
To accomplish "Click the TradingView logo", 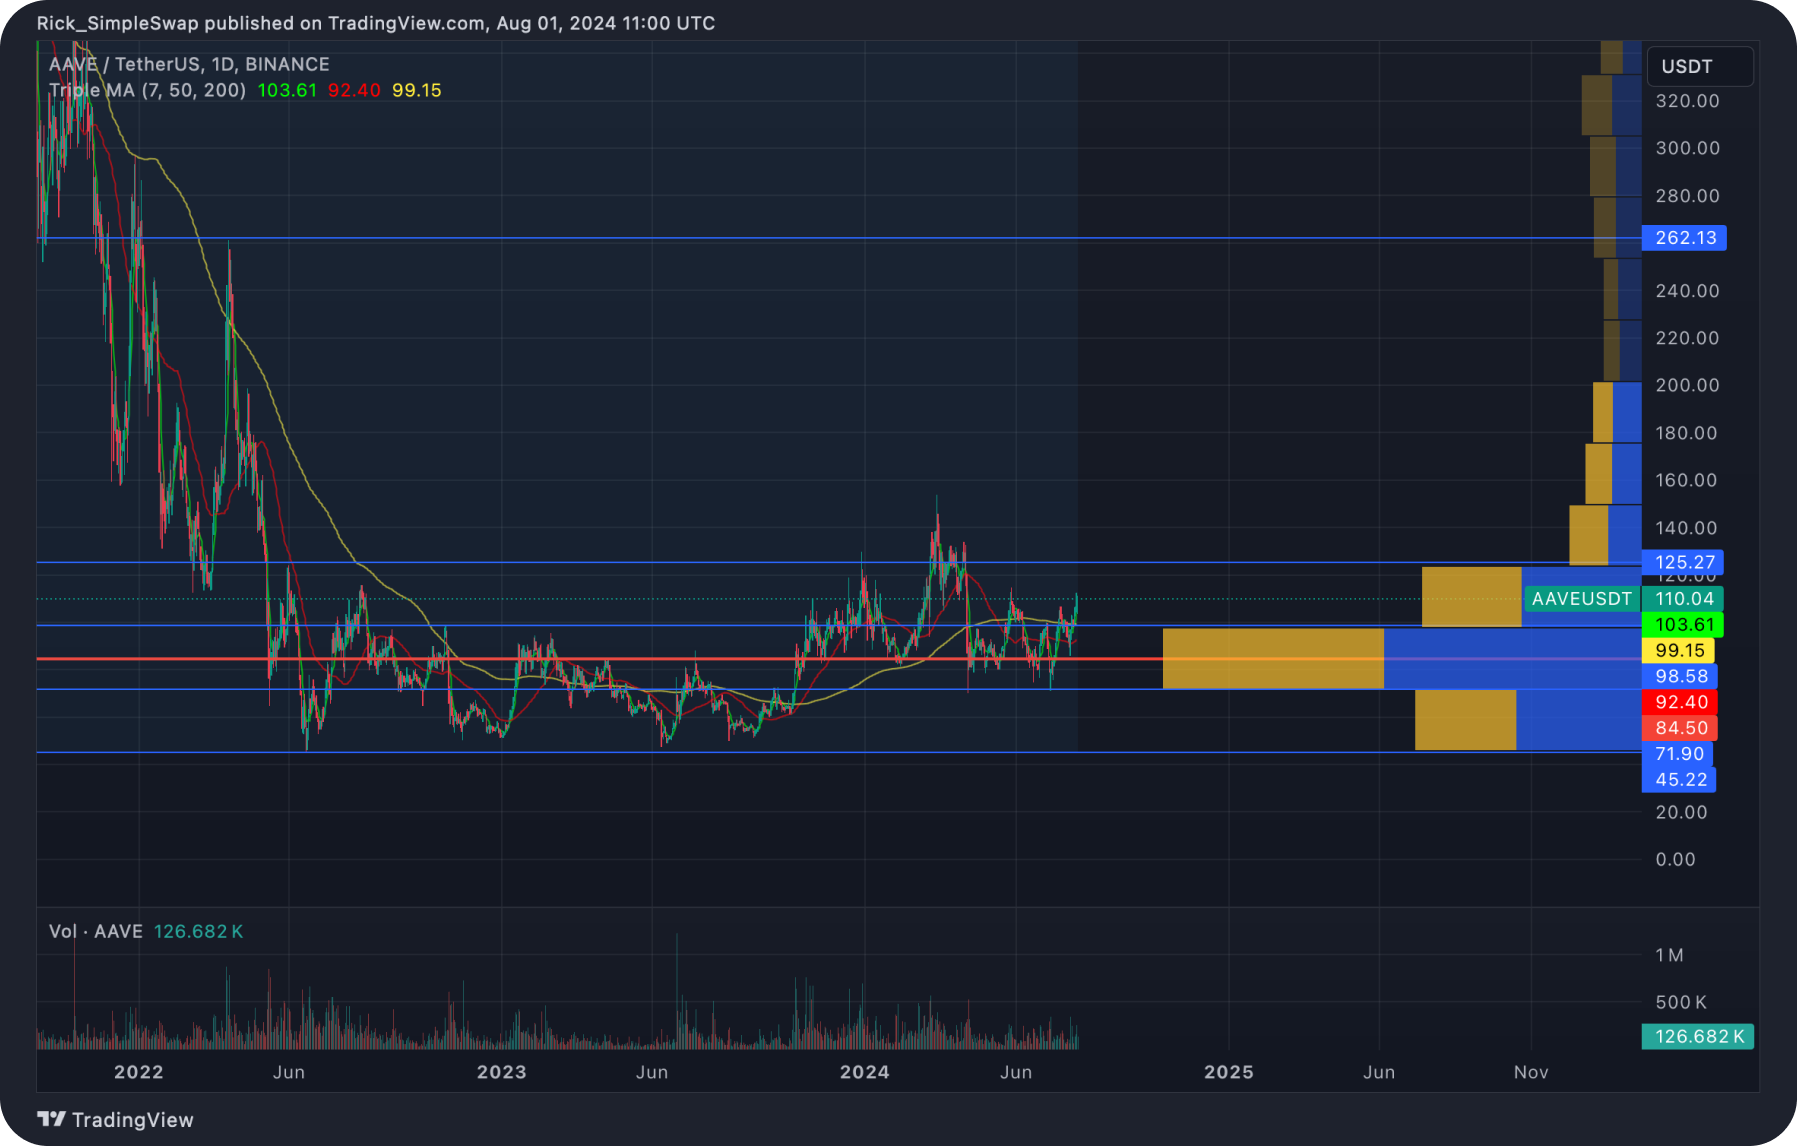I will [x=116, y=1119].
